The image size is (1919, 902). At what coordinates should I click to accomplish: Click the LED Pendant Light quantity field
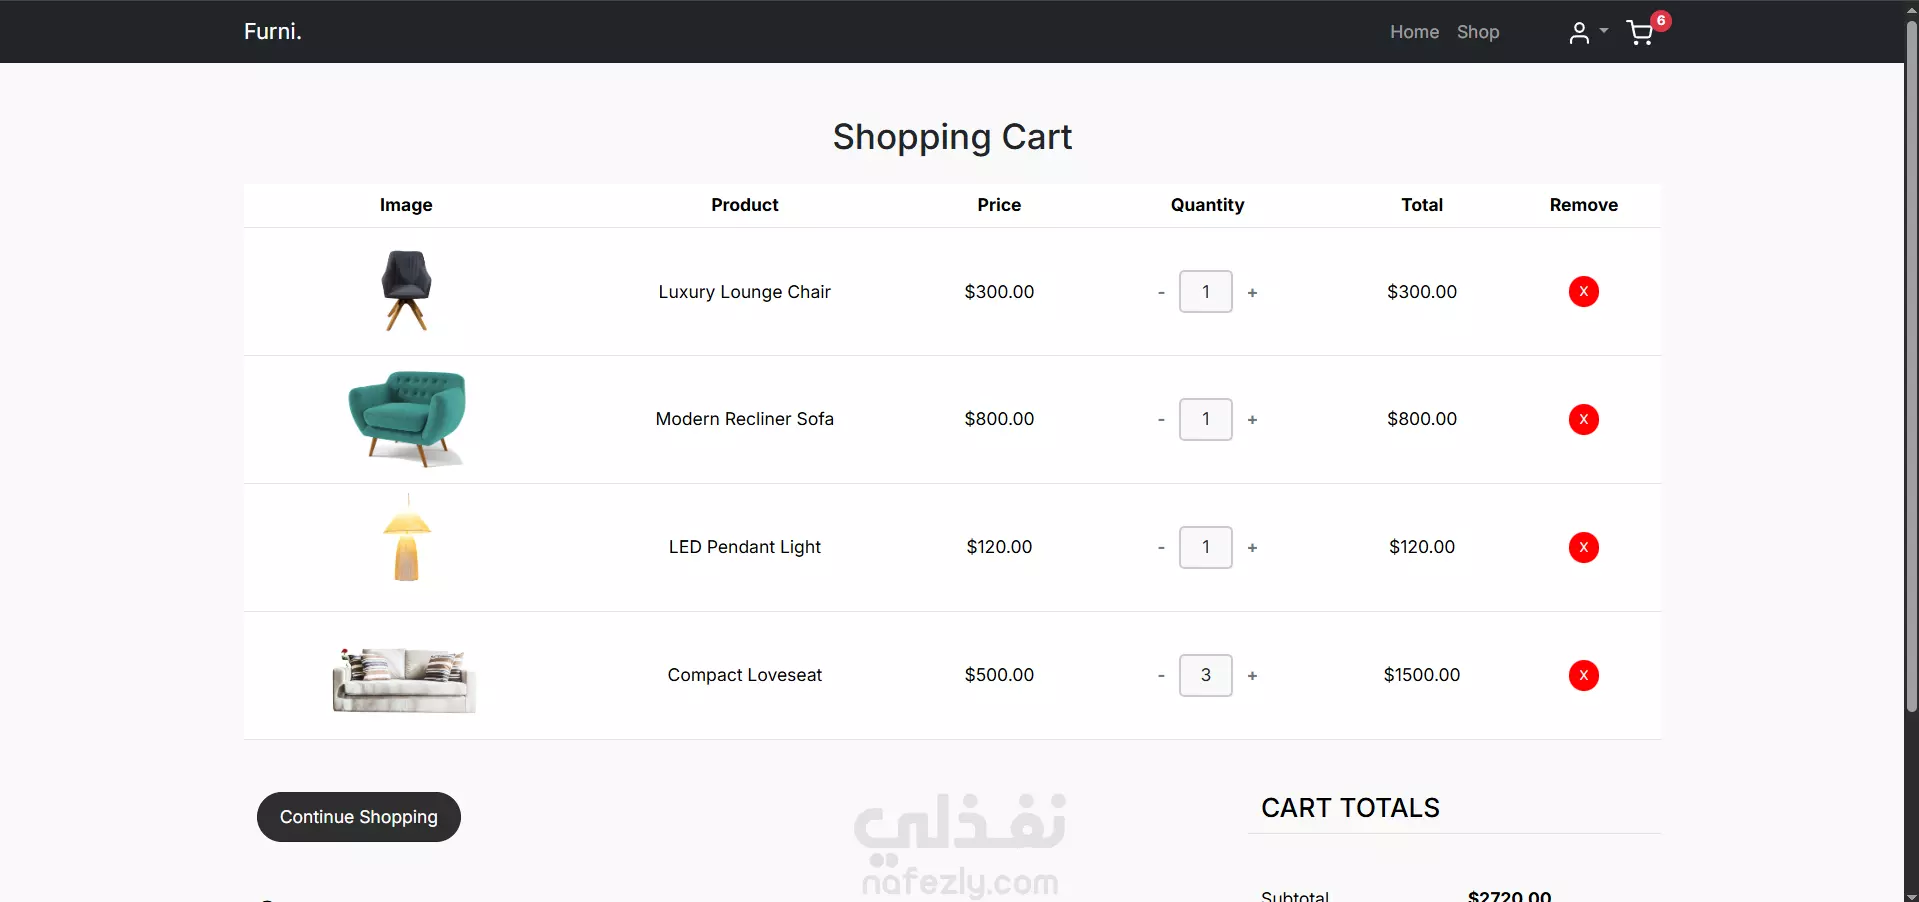tap(1205, 547)
